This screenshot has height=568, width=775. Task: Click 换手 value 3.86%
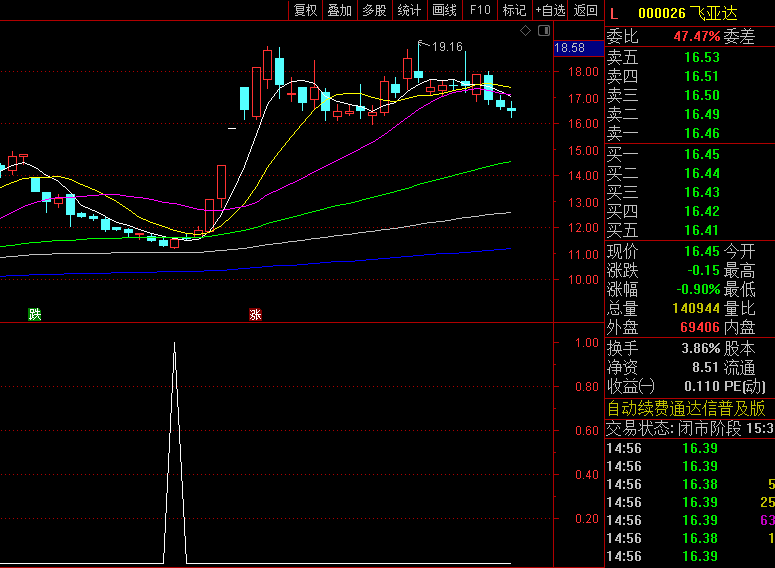(x=701, y=349)
